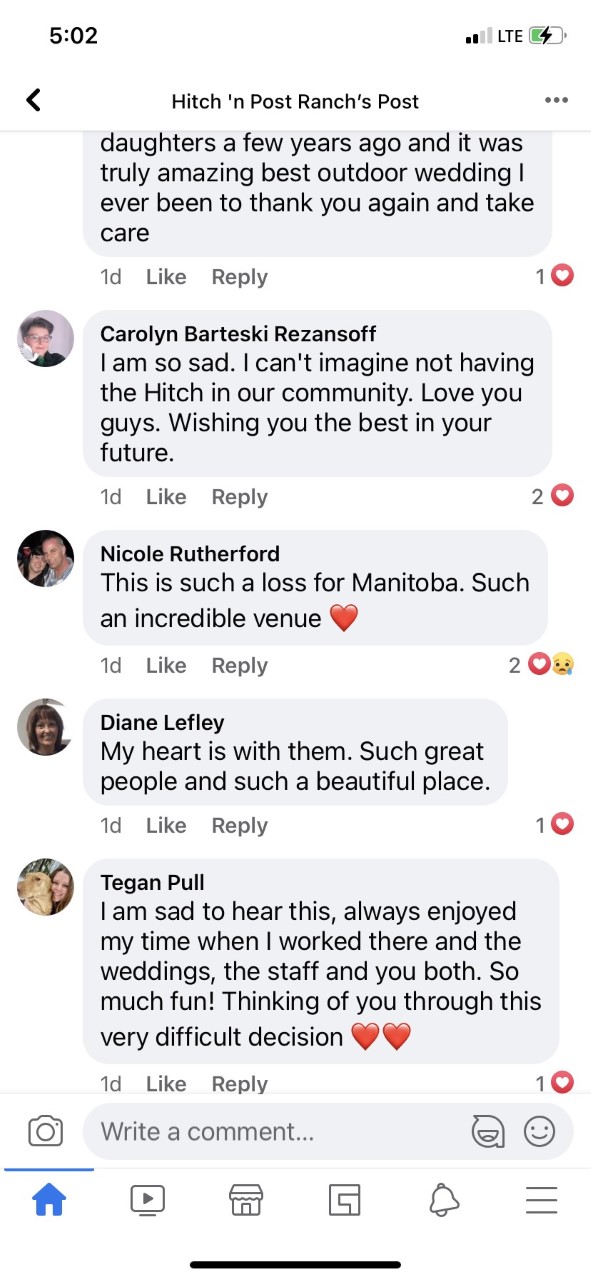Go to the Home feed
The image size is (591, 1280).
[50, 1198]
